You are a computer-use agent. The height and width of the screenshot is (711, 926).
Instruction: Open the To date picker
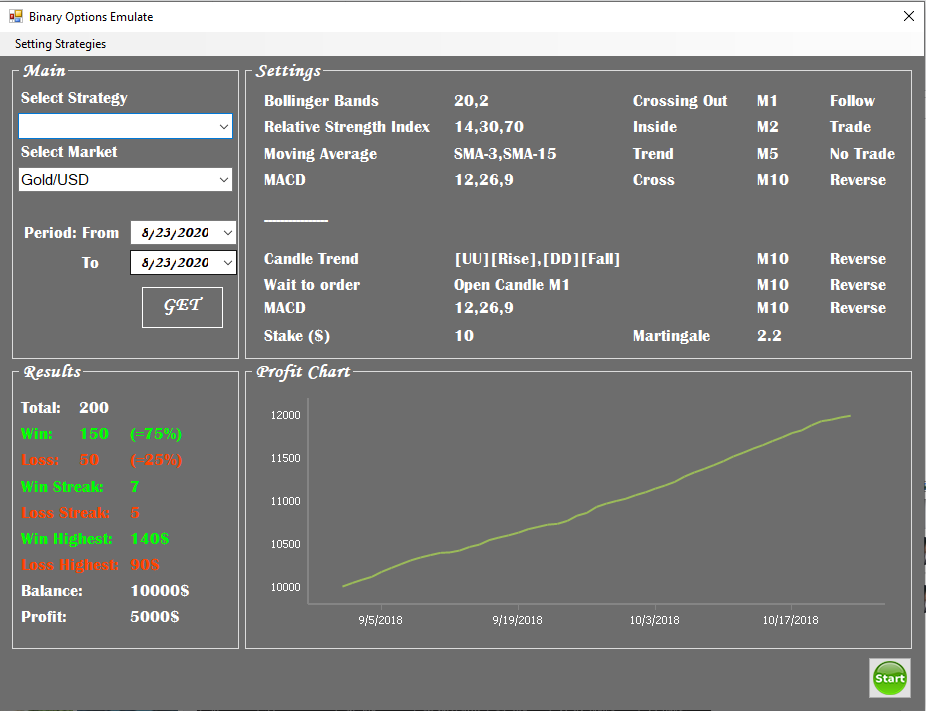tap(227, 263)
